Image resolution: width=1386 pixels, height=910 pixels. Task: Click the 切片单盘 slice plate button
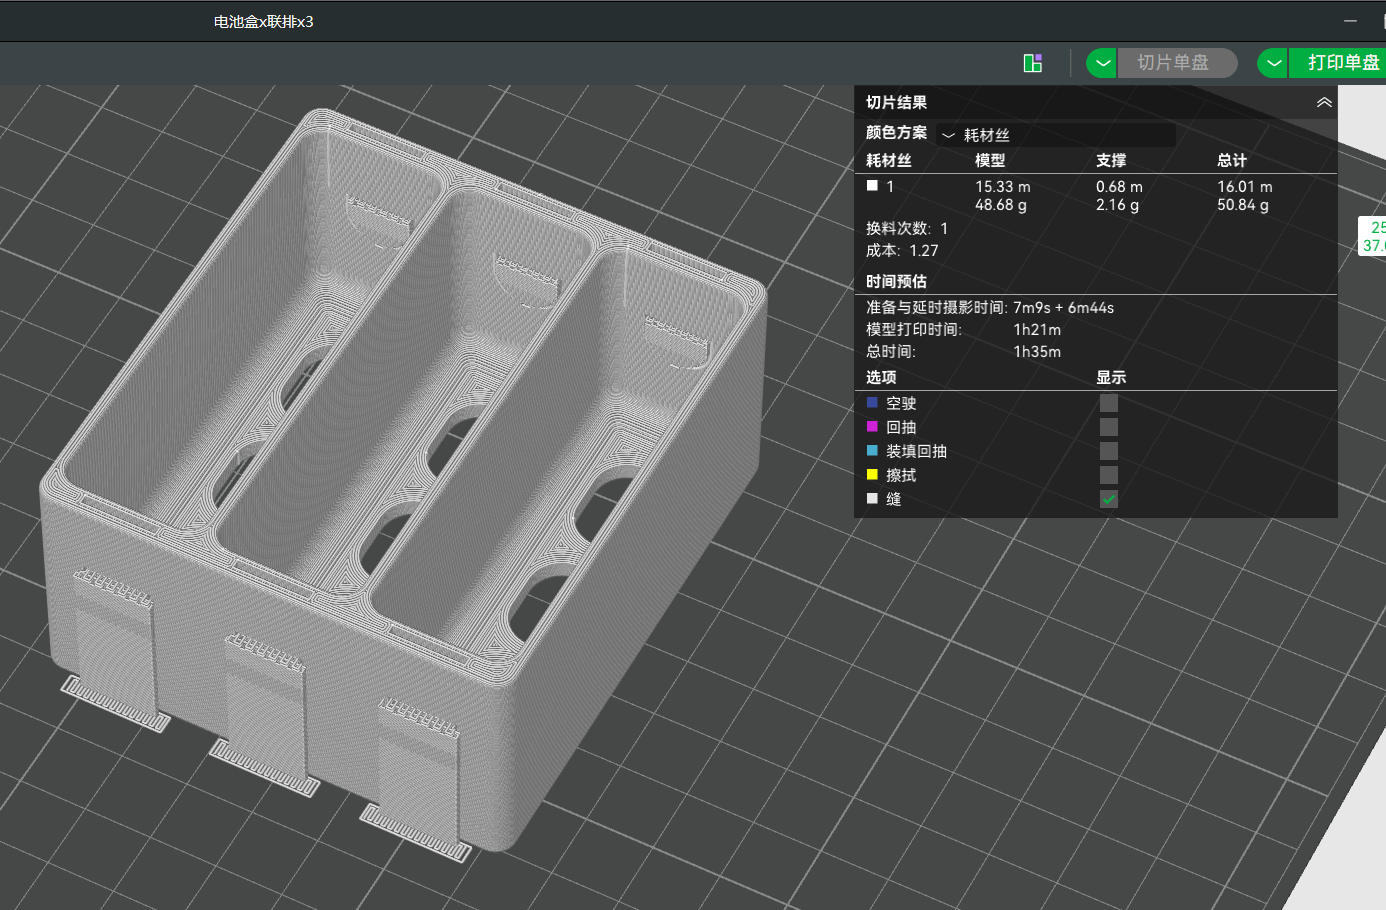[x=1177, y=63]
